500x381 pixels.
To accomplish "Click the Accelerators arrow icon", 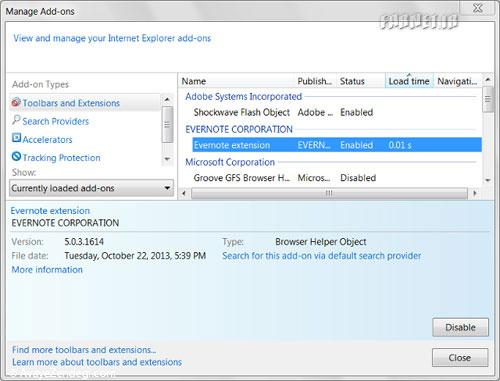I will (x=16, y=138).
